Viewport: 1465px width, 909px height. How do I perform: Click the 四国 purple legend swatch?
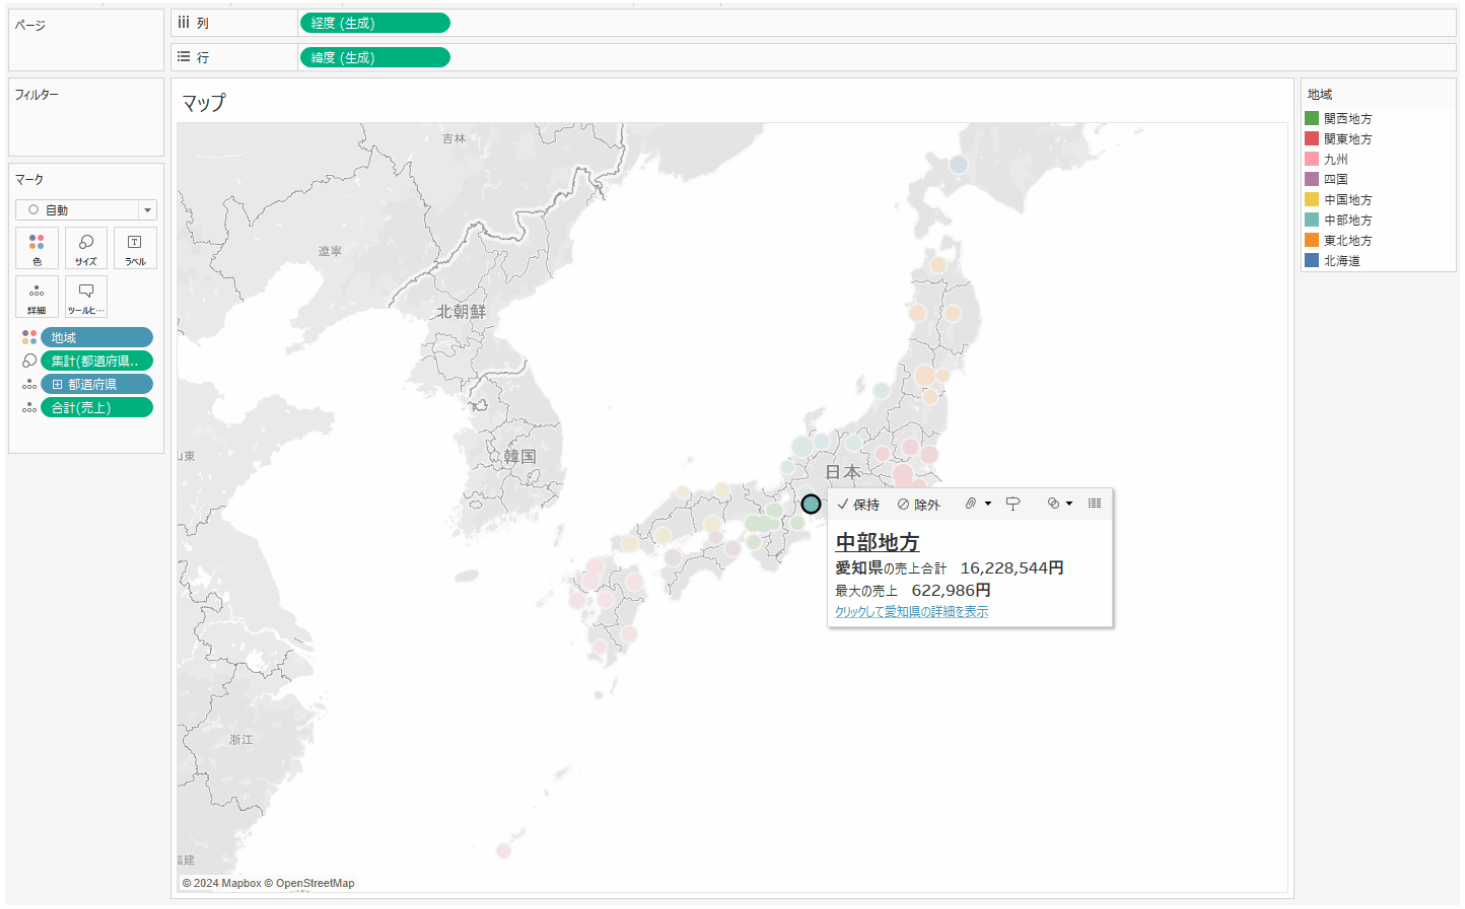click(1311, 179)
